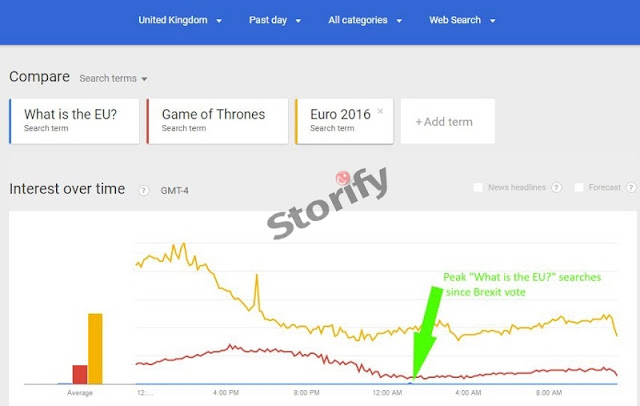Enable the Forecast checkbox
The image size is (640, 406).
[x=579, y=187]
